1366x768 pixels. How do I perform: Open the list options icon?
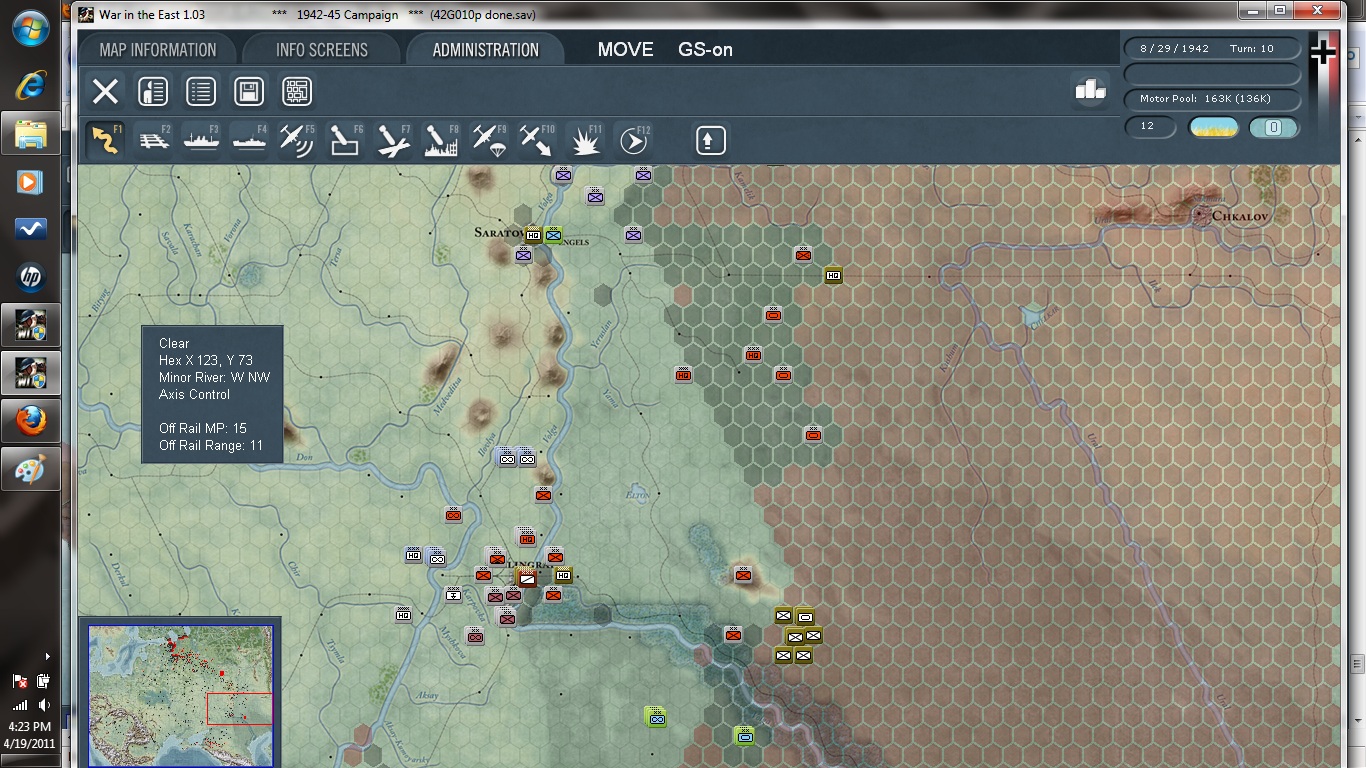tap(201, 92)
